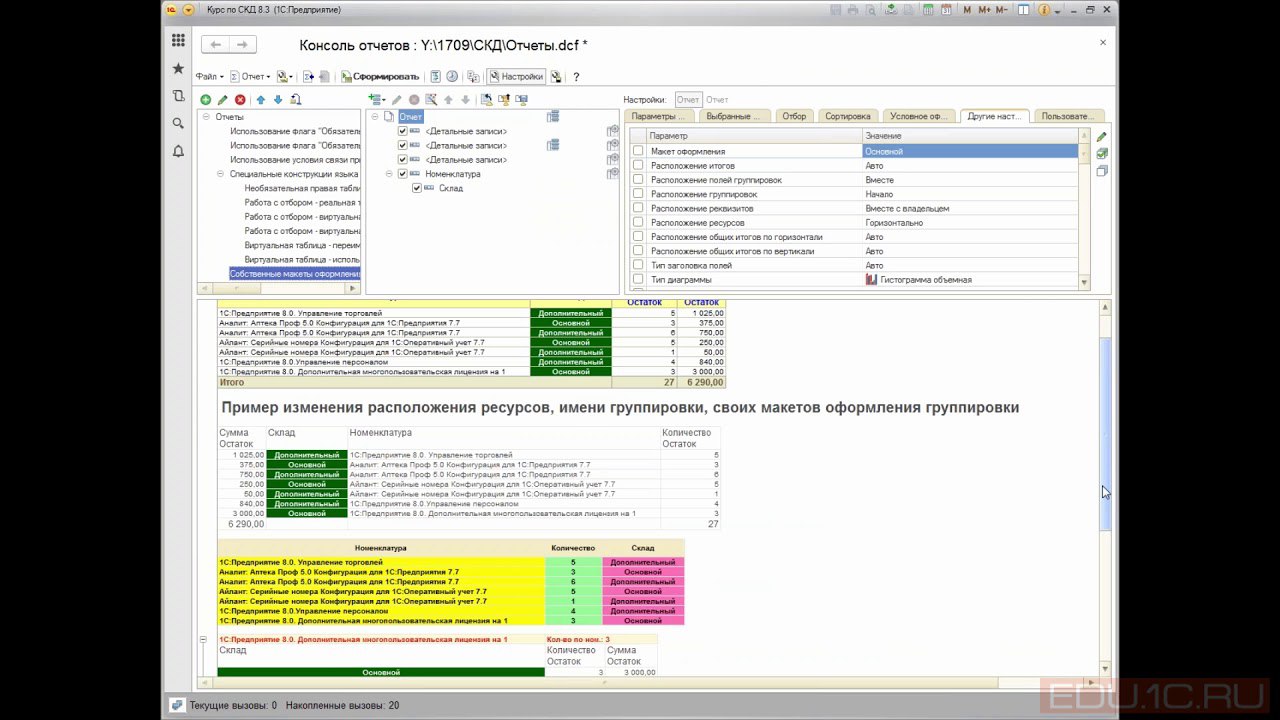Open dropdown arrow next to info icon
Screen dimensions: 1280x720
pyautogui.click(x=1056, y=10)
